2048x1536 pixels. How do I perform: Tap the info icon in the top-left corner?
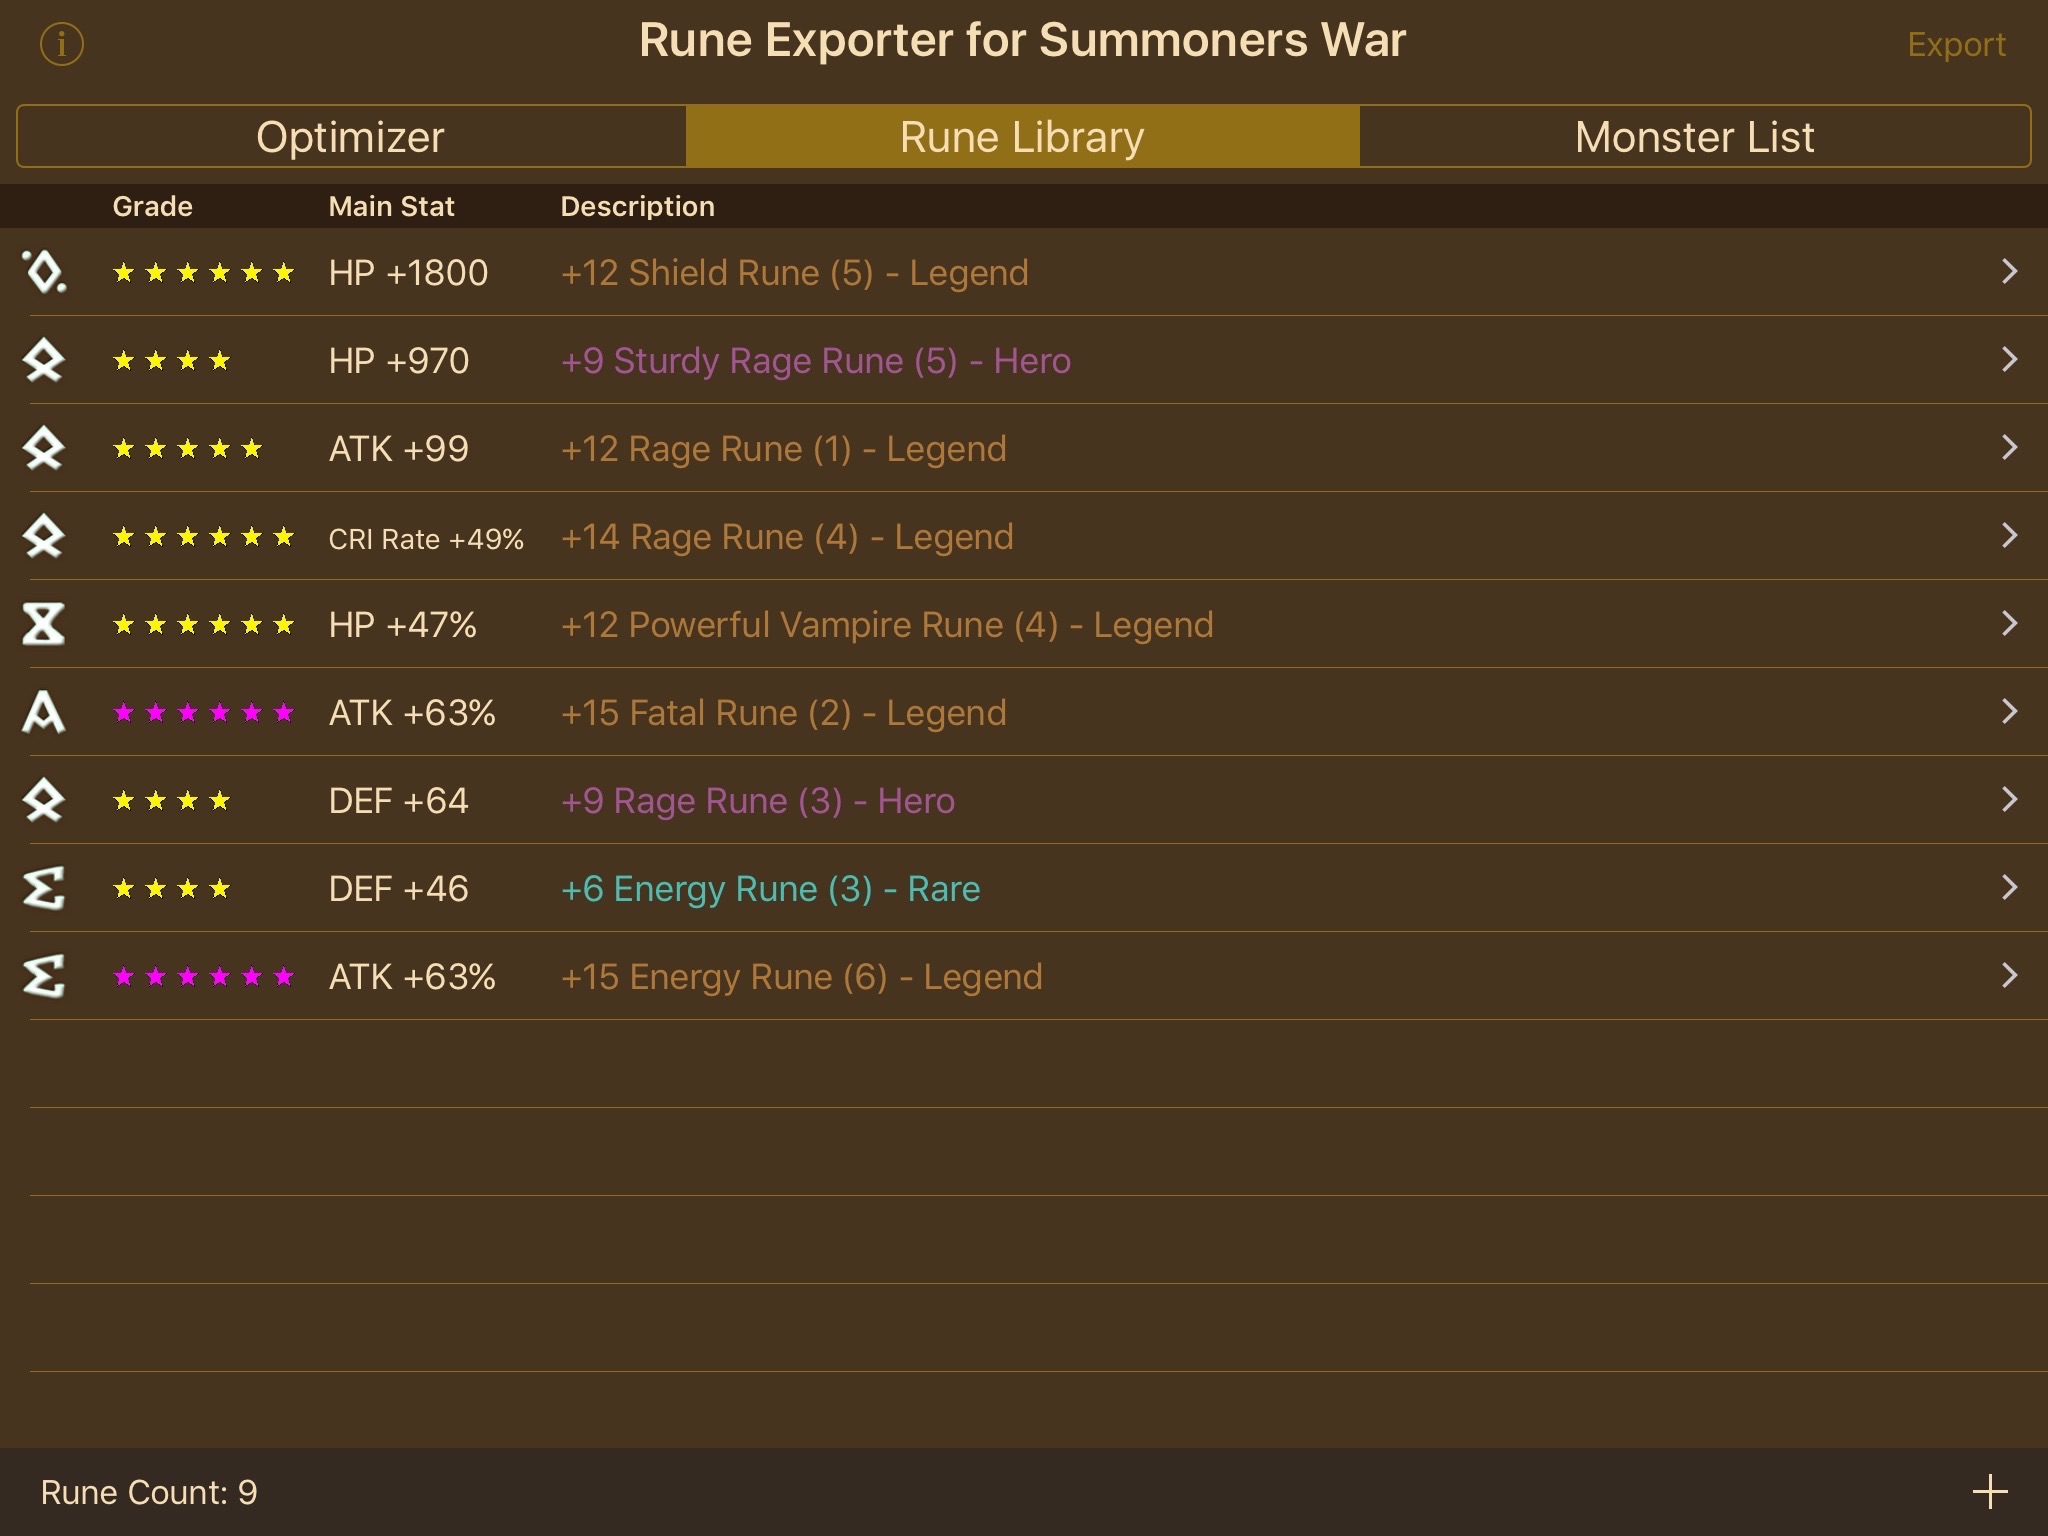coord(61,44)
